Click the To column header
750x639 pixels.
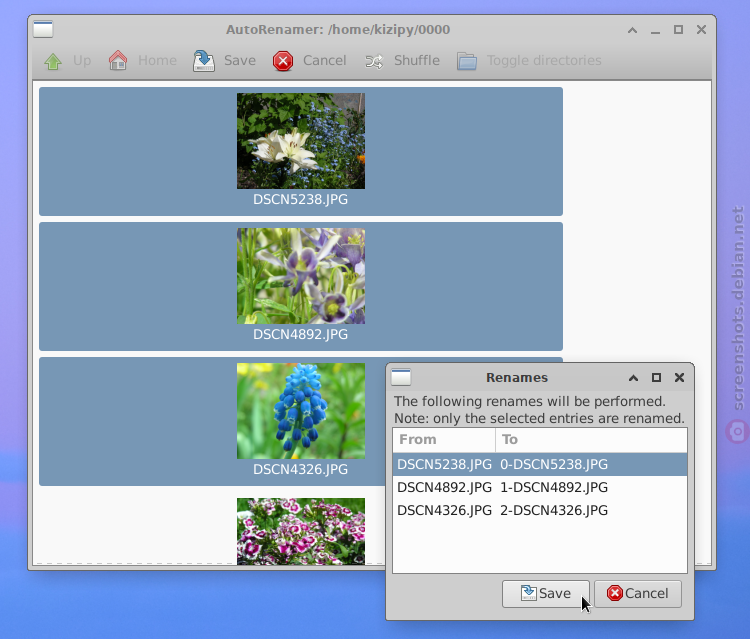tap(591, 440)
